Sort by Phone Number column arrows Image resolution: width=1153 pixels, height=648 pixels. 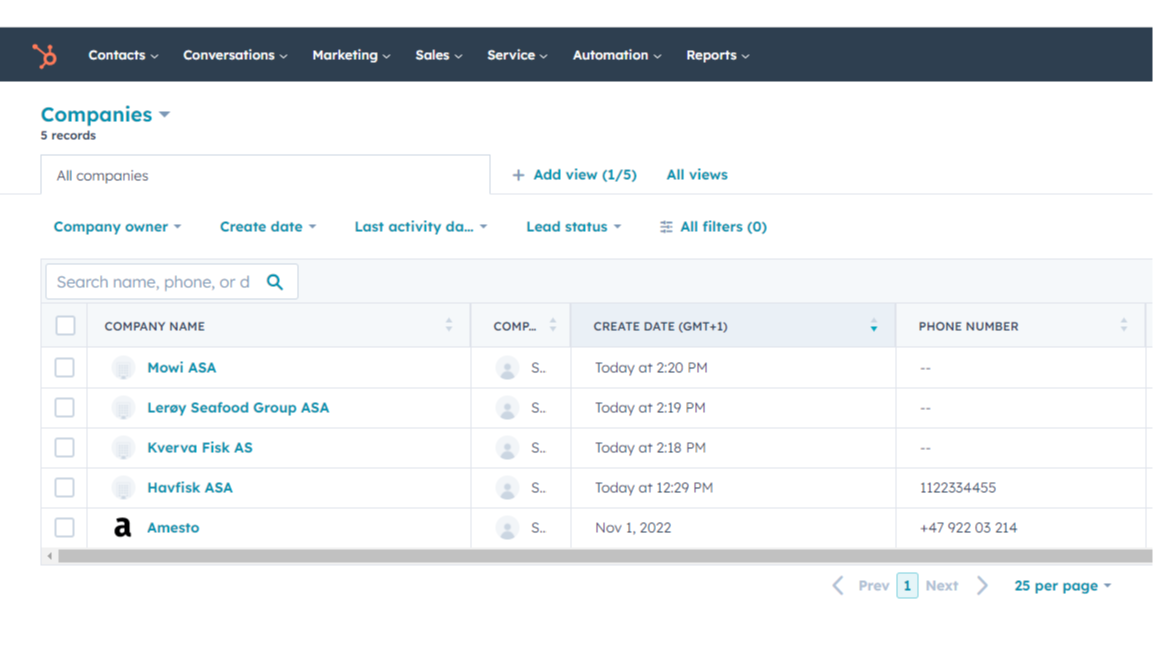(1124, 325)
